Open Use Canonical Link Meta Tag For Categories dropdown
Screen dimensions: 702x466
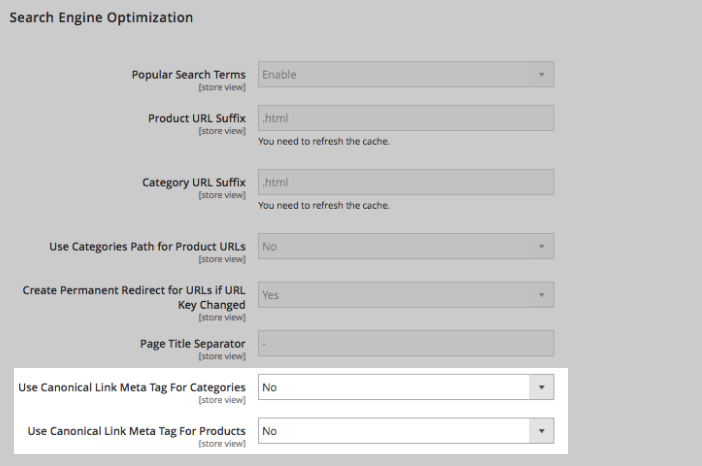tap(406, 387)
